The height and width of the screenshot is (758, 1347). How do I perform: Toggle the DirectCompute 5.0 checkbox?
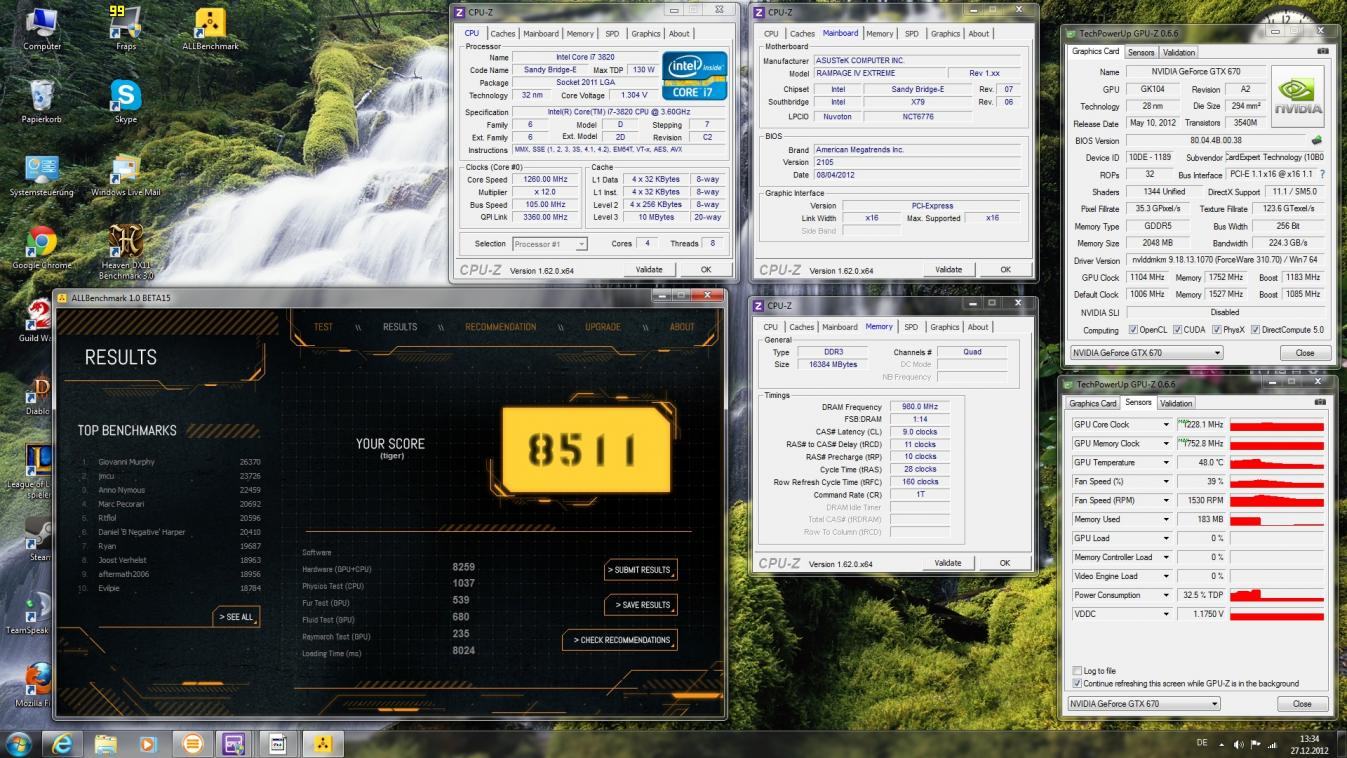[1255, 330]
